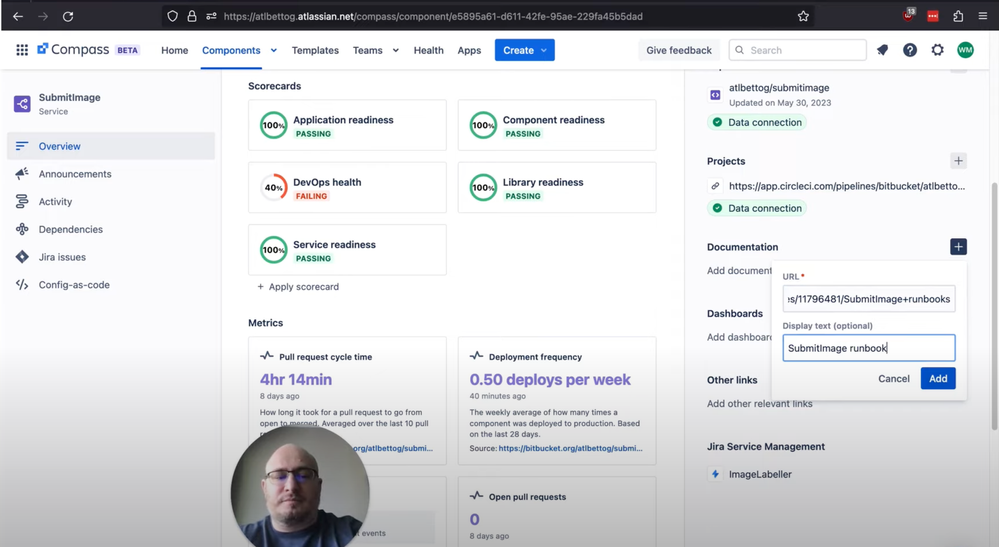
Task: Open the Components dropdown chevron
Action: pyautogui.click(x=273, y=50)
